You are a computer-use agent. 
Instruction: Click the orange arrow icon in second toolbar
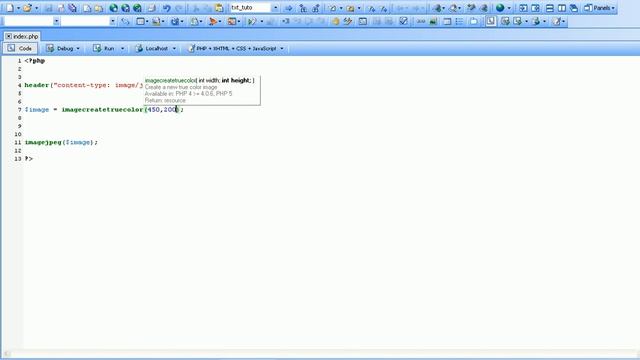213,21
